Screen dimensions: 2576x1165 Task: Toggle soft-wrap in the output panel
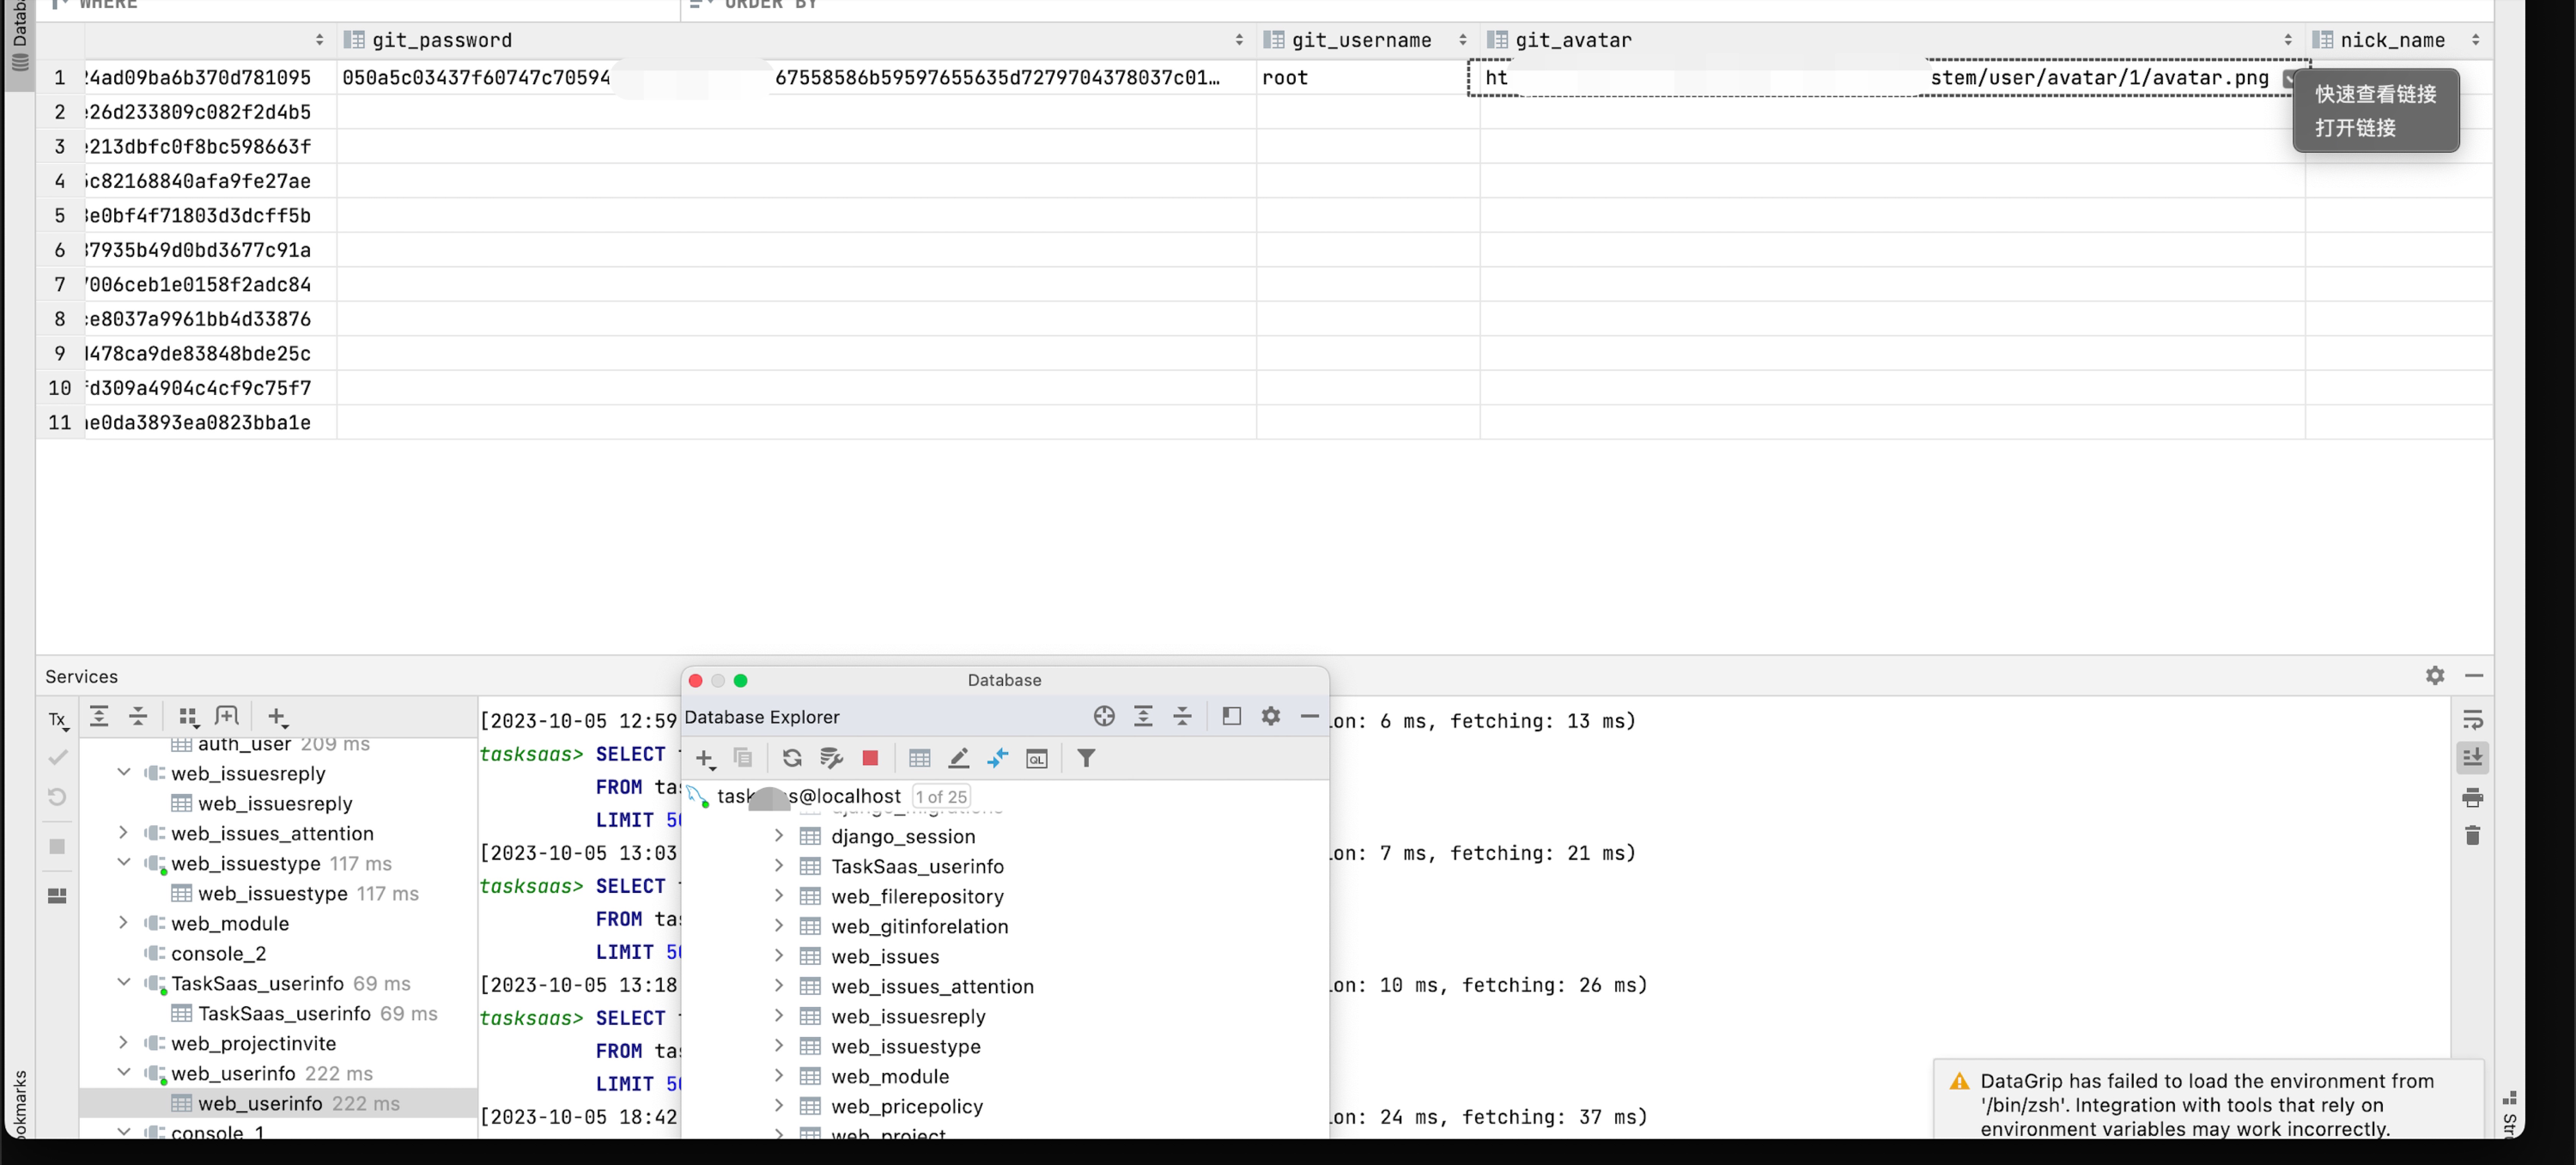(2472, 720)
